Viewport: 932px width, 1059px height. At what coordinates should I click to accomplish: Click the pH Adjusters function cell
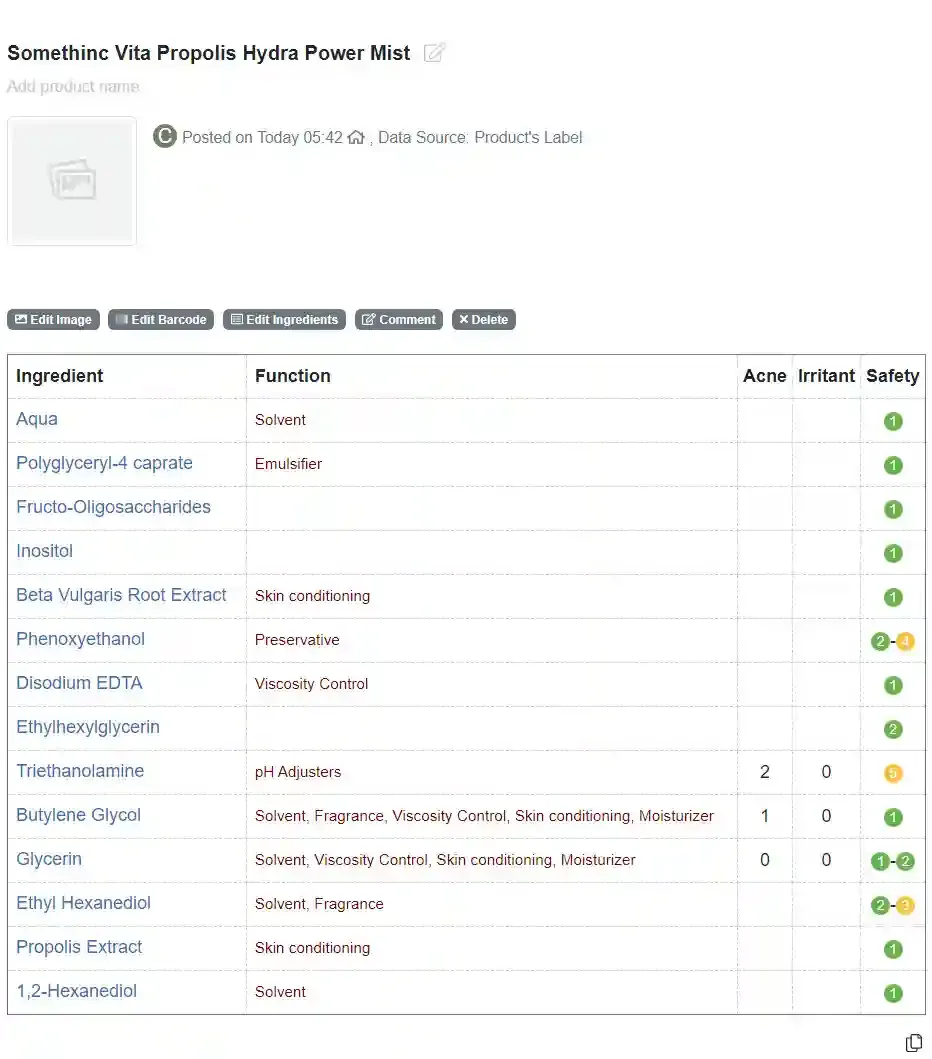(298, 772)
